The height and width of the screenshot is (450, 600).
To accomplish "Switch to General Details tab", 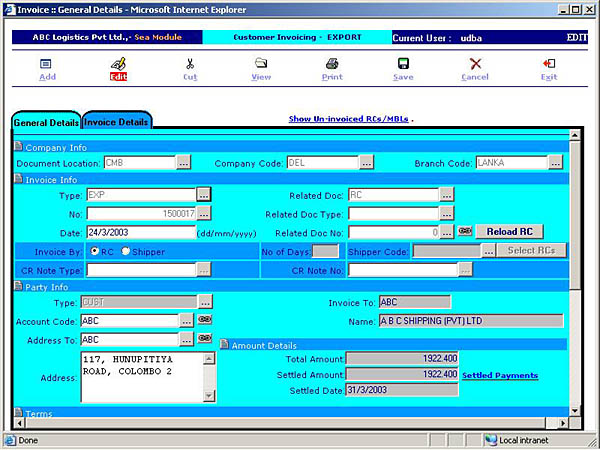I will [46, 121].
